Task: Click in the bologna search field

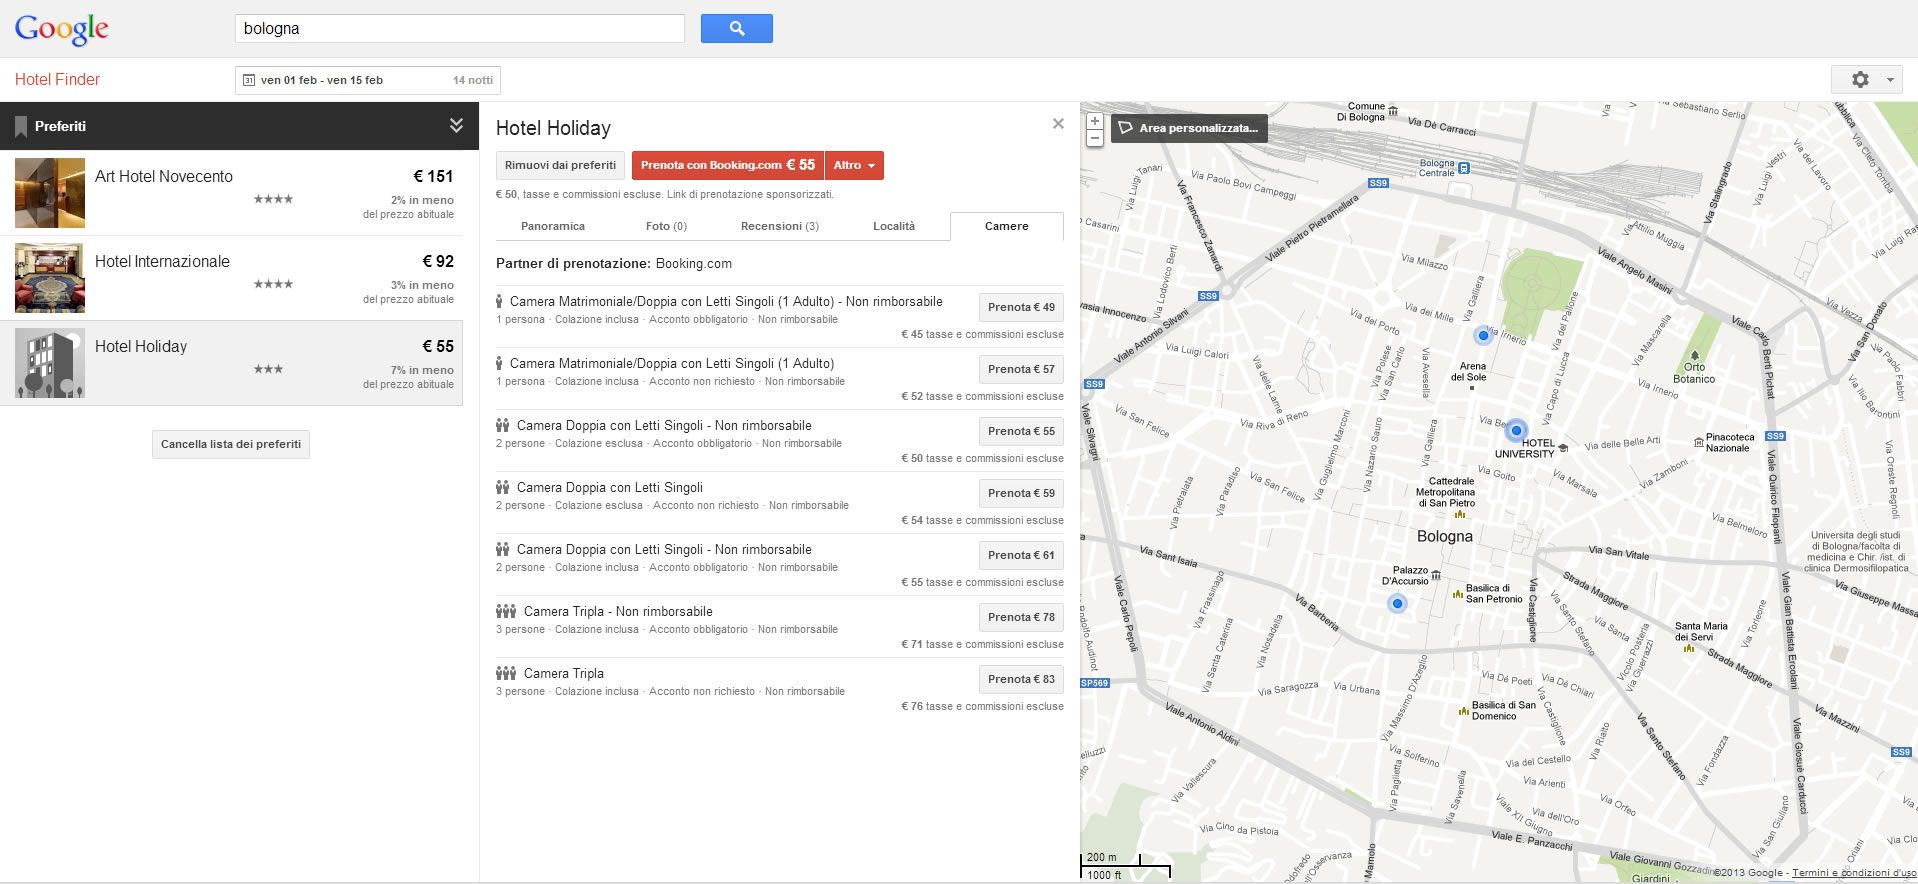Action: click(x=459, y=29)
